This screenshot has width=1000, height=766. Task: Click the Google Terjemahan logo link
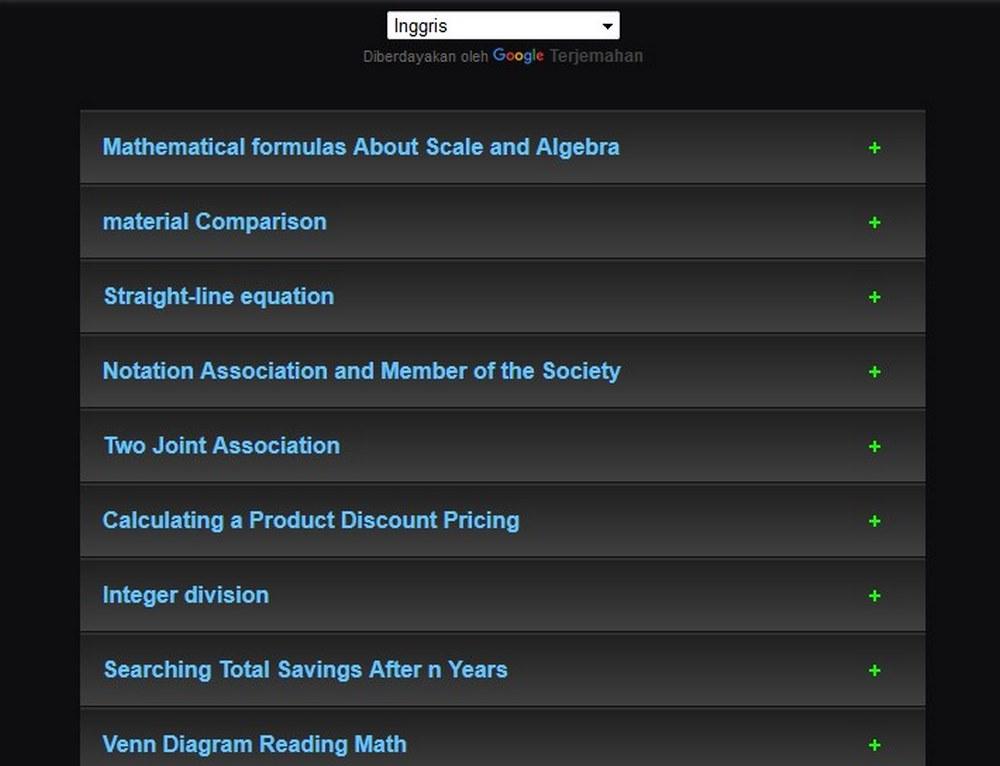click(568, 56)
